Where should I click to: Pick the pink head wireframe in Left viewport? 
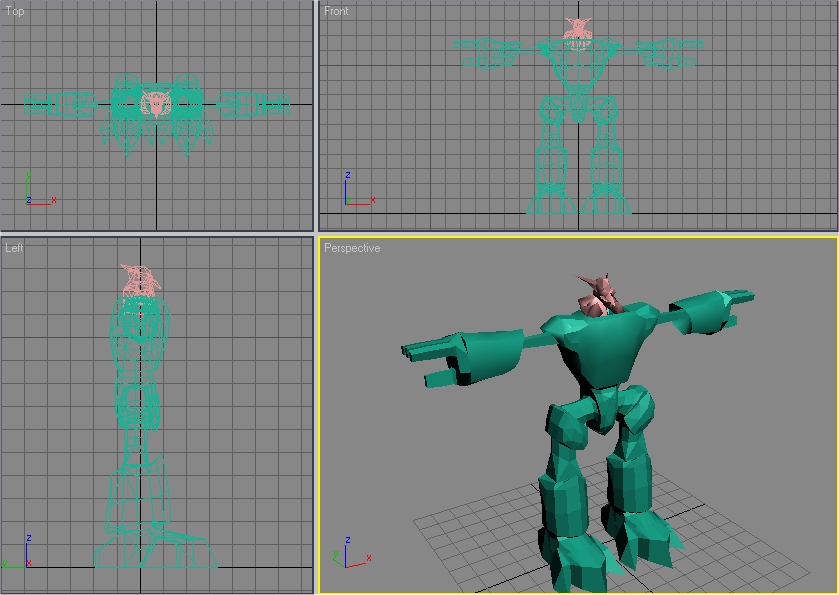(x=140, y=281)
